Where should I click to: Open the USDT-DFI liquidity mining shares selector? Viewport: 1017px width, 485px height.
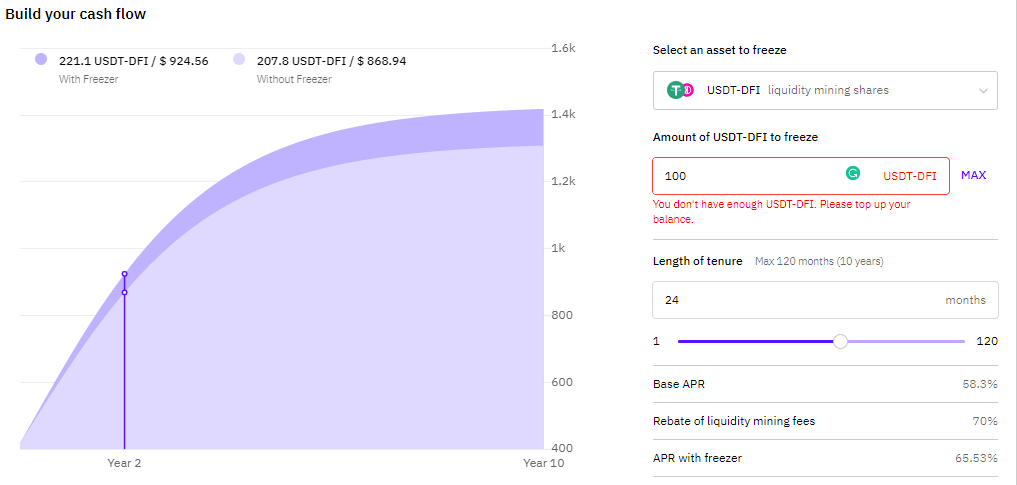click(825, 90)
